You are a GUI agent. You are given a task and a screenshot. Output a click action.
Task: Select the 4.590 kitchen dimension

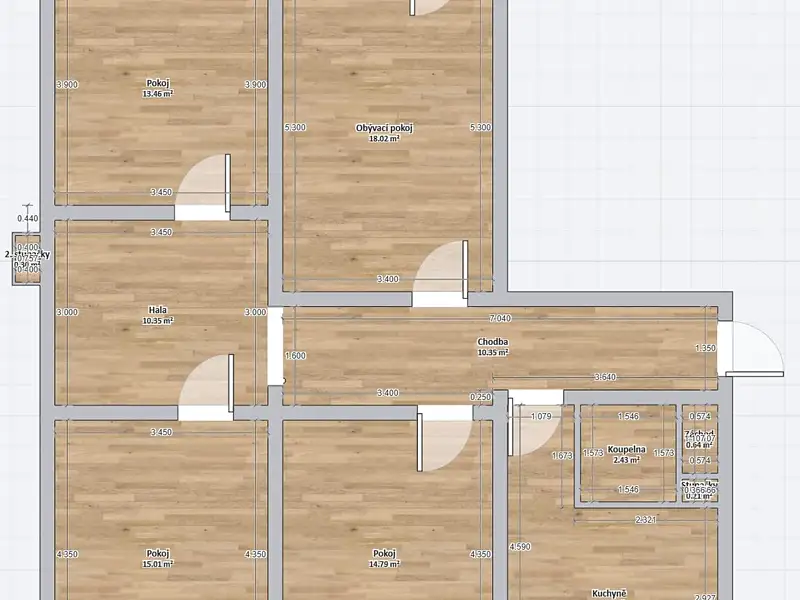pos(520,546)
